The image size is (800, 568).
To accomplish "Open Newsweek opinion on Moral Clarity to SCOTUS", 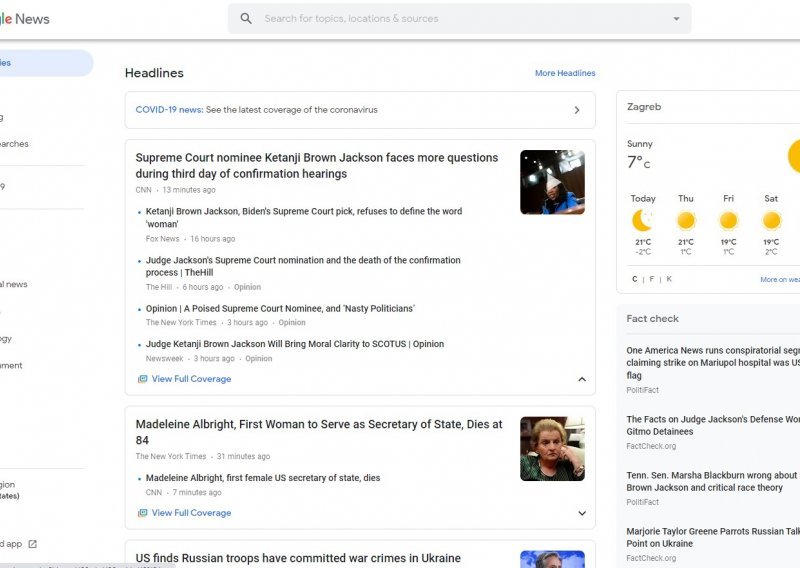I will 295,344.
